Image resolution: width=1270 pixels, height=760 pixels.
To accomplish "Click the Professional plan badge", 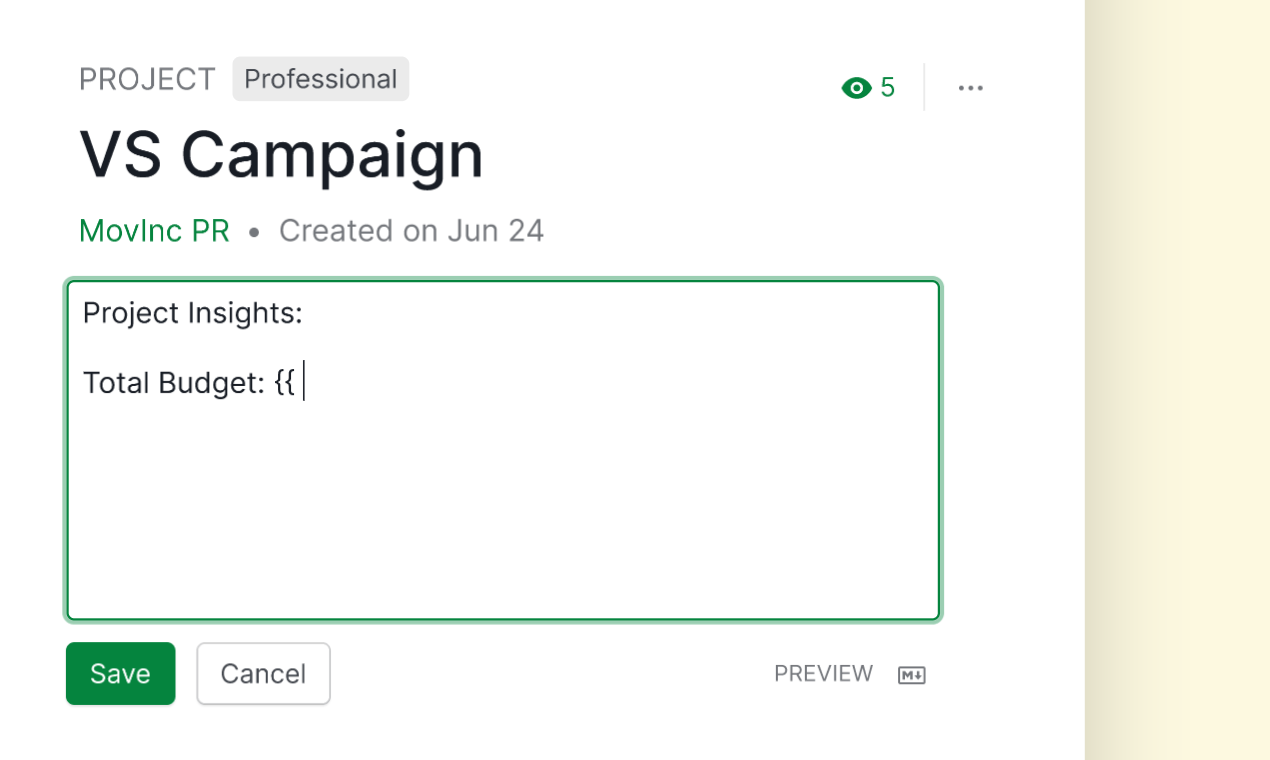I will (320, 79).
